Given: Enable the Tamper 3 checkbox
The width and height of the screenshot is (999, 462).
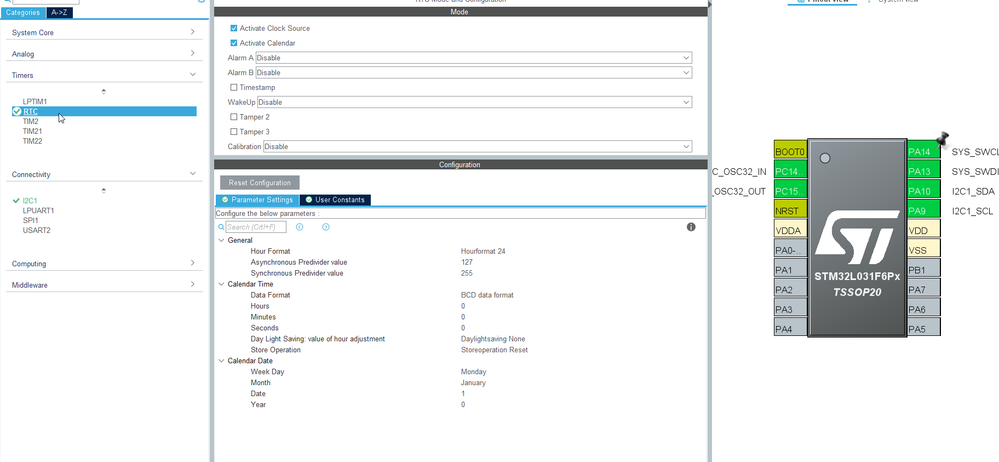Looking at the screenshot, I should click(x=234, y=132).
